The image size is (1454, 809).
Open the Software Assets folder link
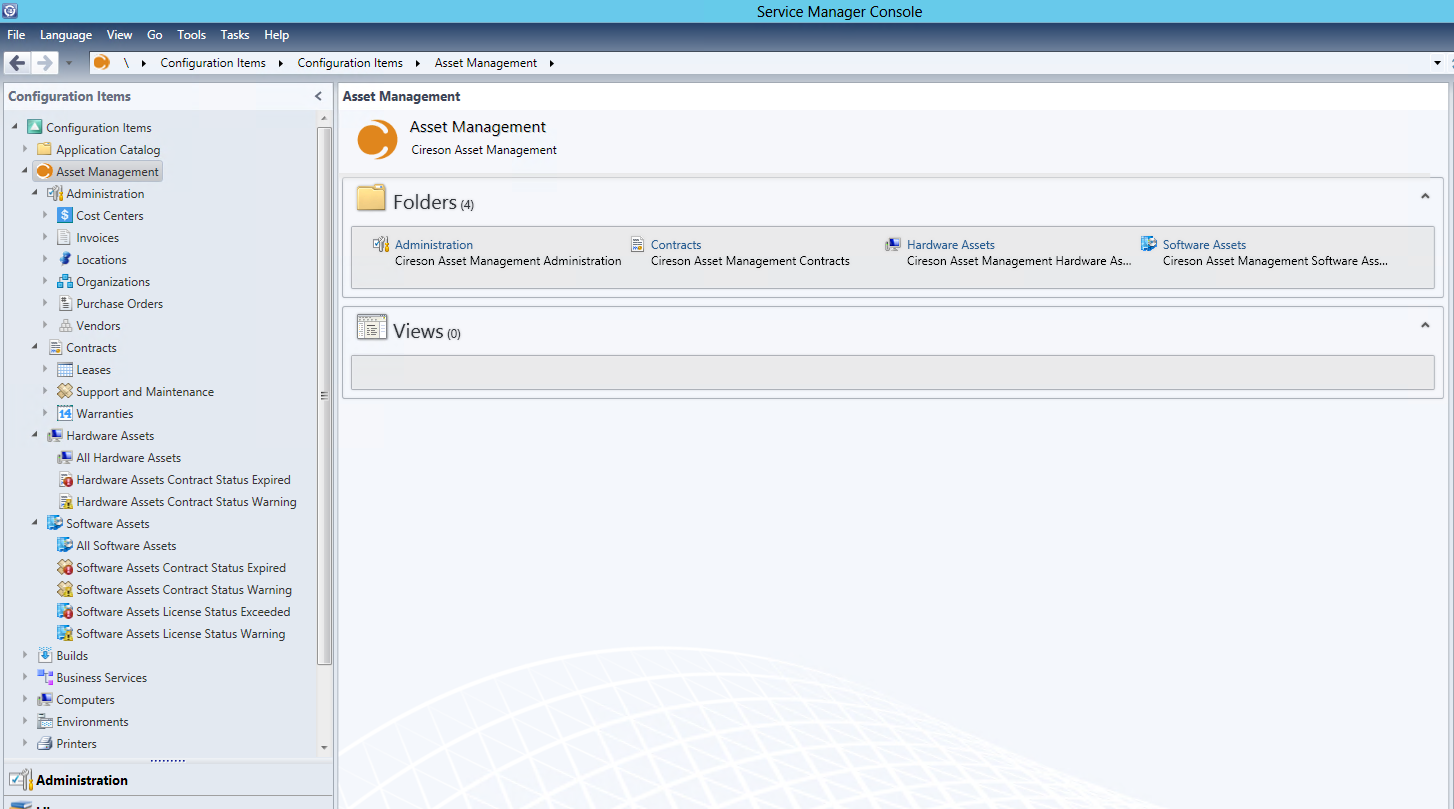point(1204,245)
